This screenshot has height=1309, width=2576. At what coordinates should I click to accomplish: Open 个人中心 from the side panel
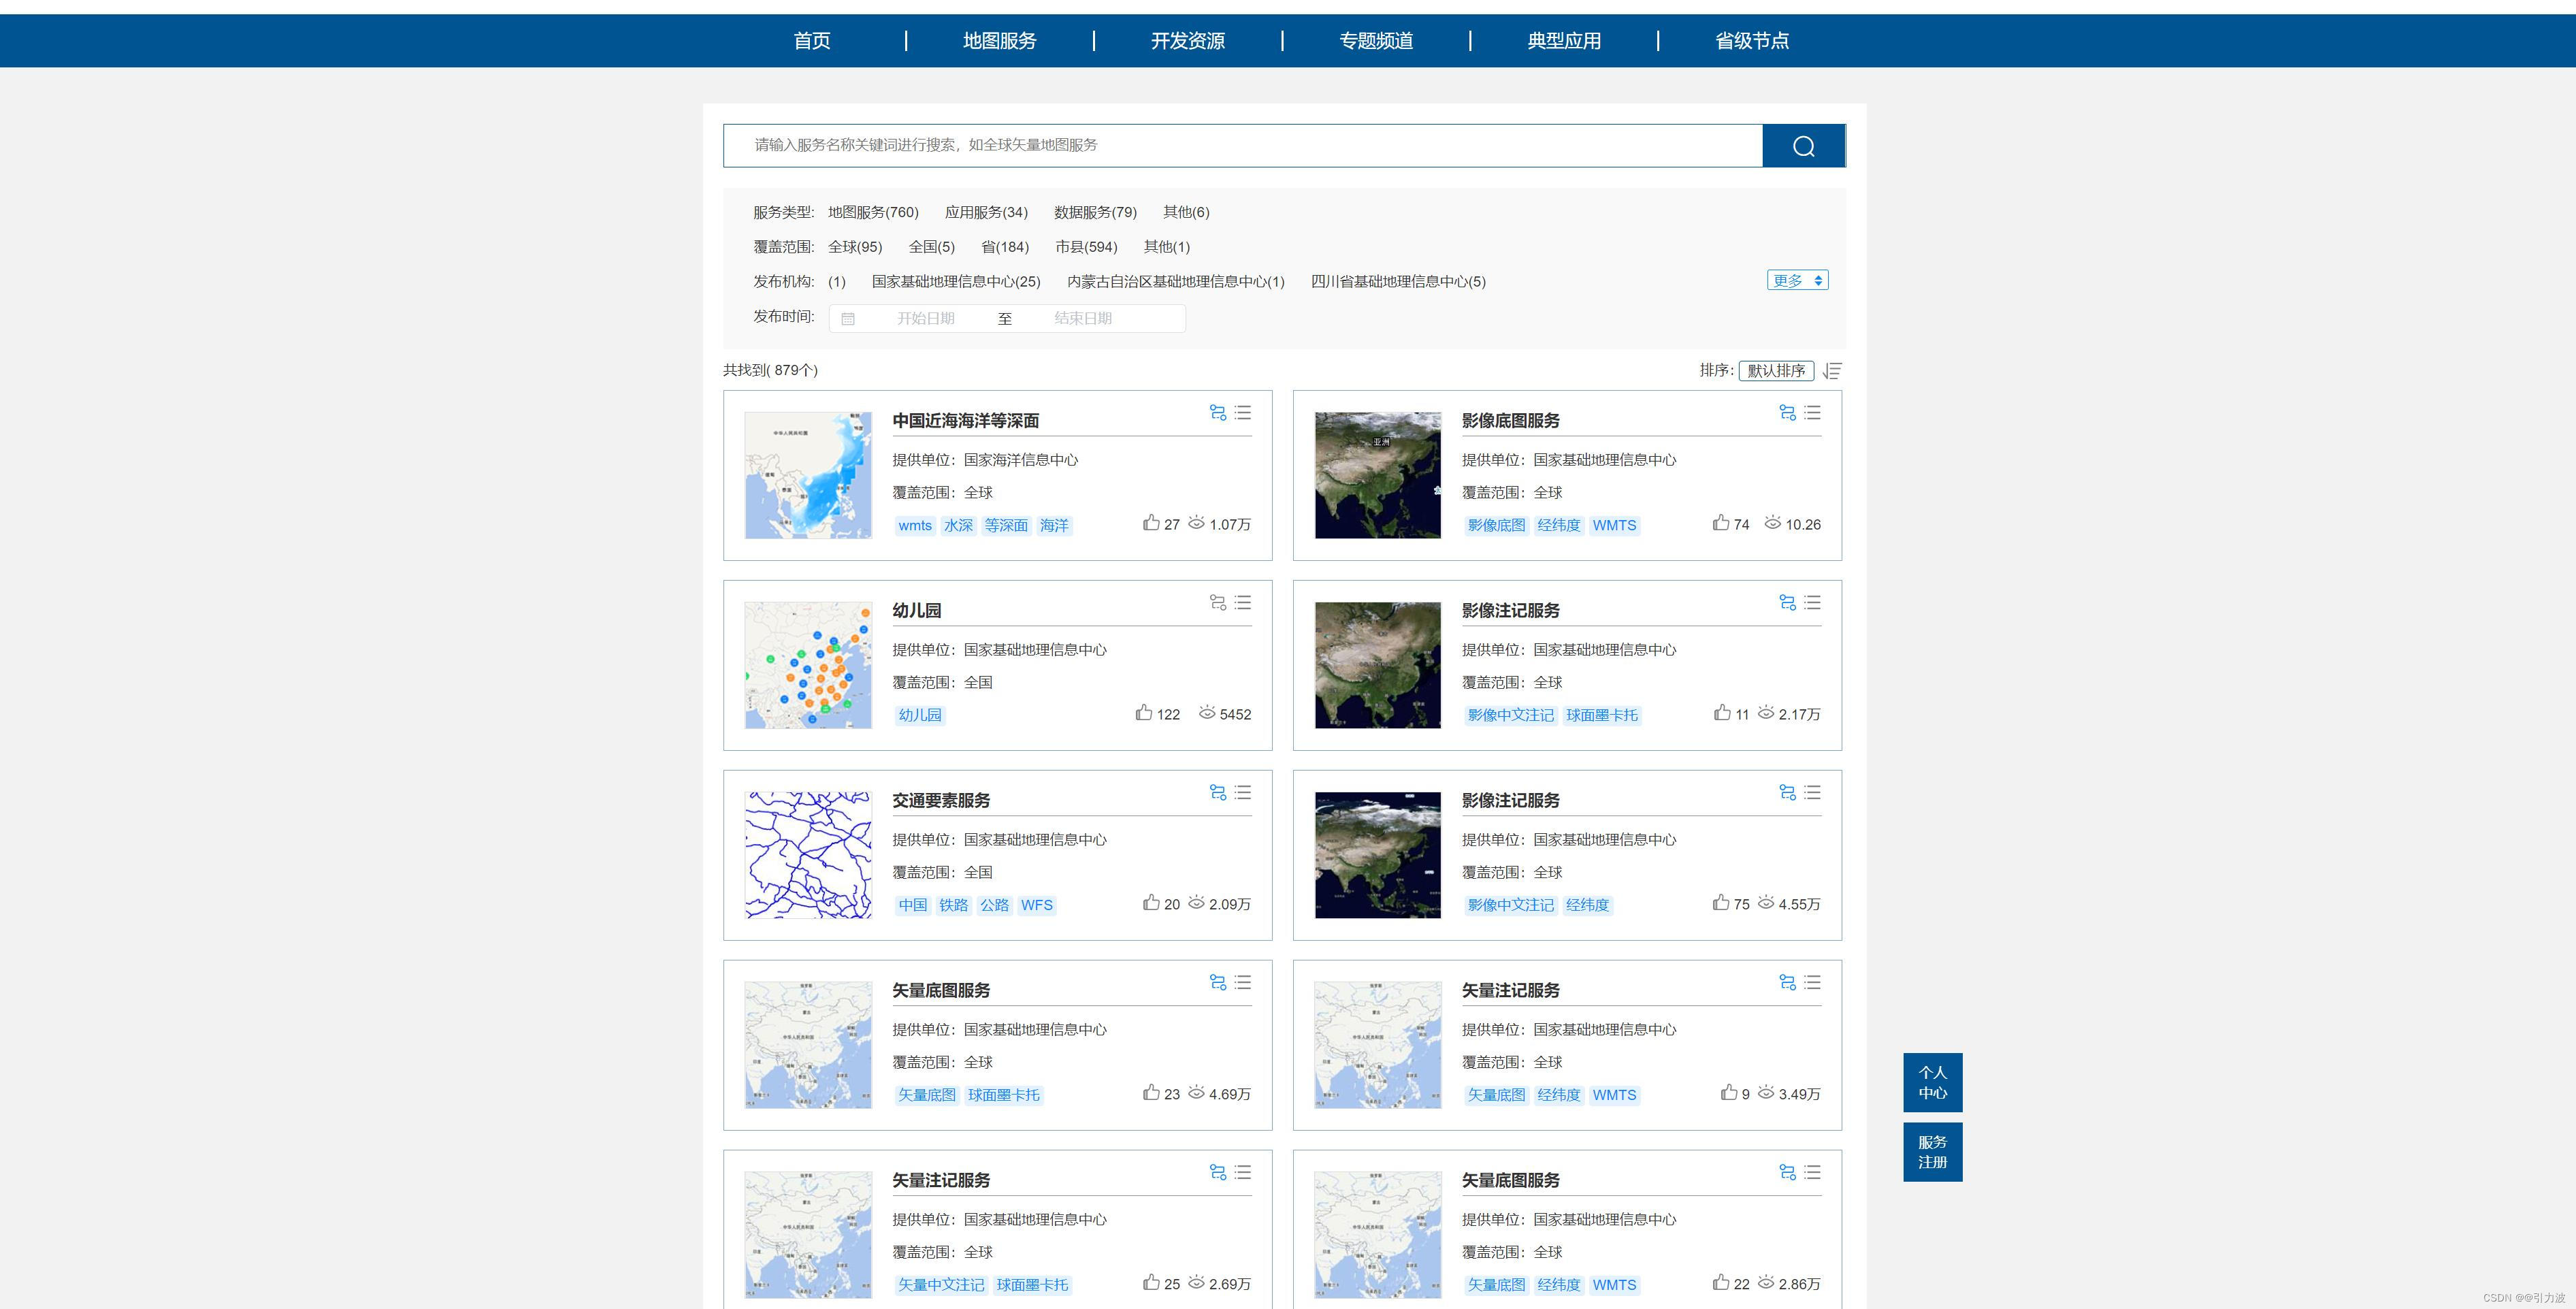(1932, 1082)
